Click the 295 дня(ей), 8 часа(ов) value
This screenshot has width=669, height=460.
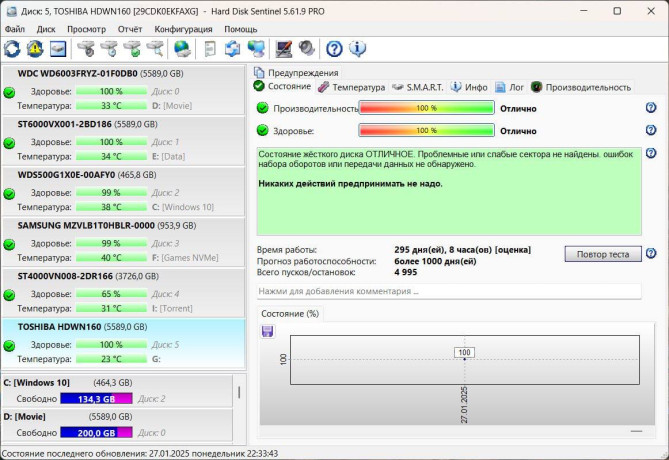click(x=462, y=250)
